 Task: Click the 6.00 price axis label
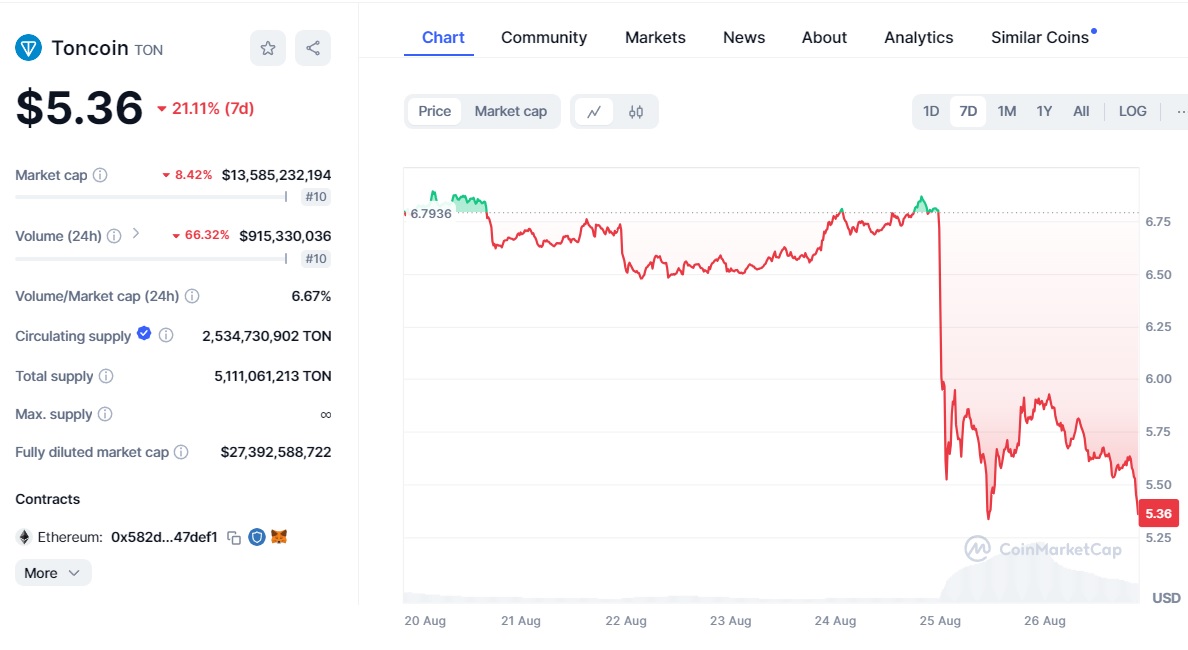[1158, 379]
